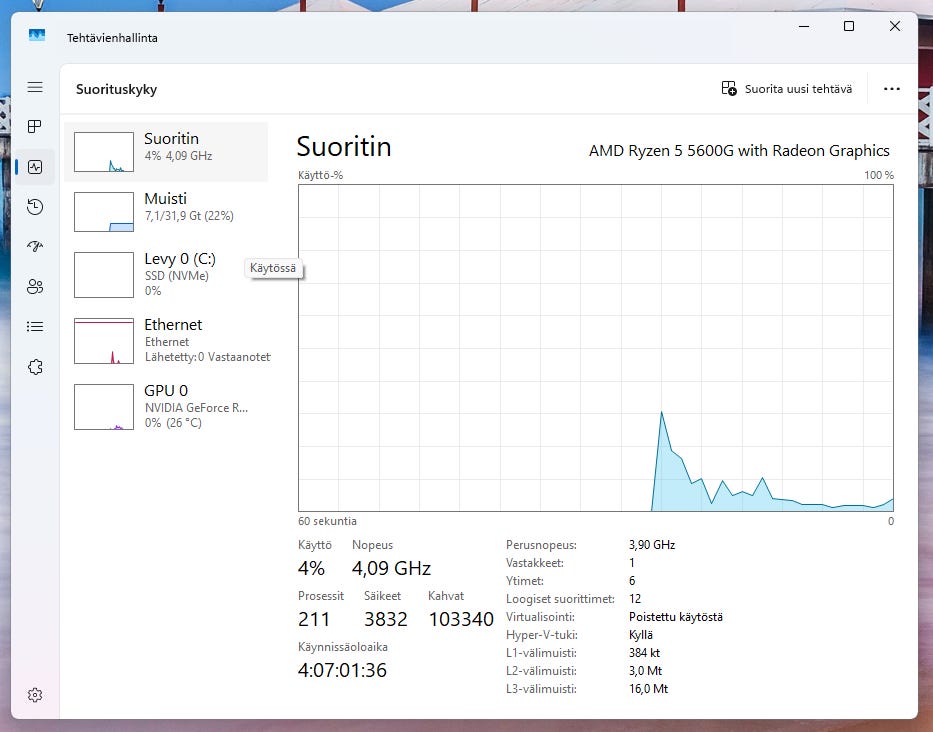View the Ethernet network entry
Viewport: 933px width, 732px height.
[166, 341]
